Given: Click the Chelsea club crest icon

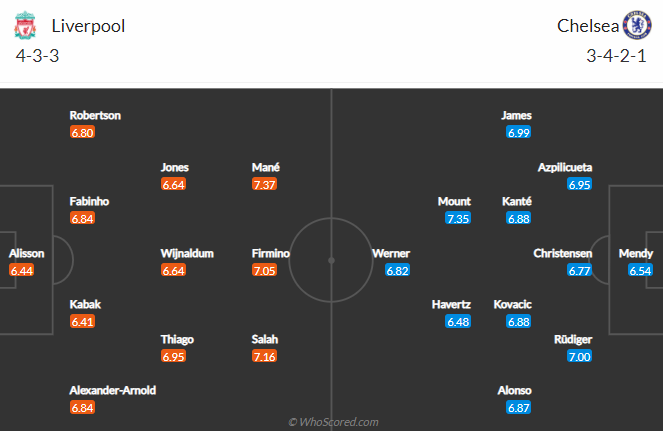Looking at the screenshot, I should click(x=635, y=25).
